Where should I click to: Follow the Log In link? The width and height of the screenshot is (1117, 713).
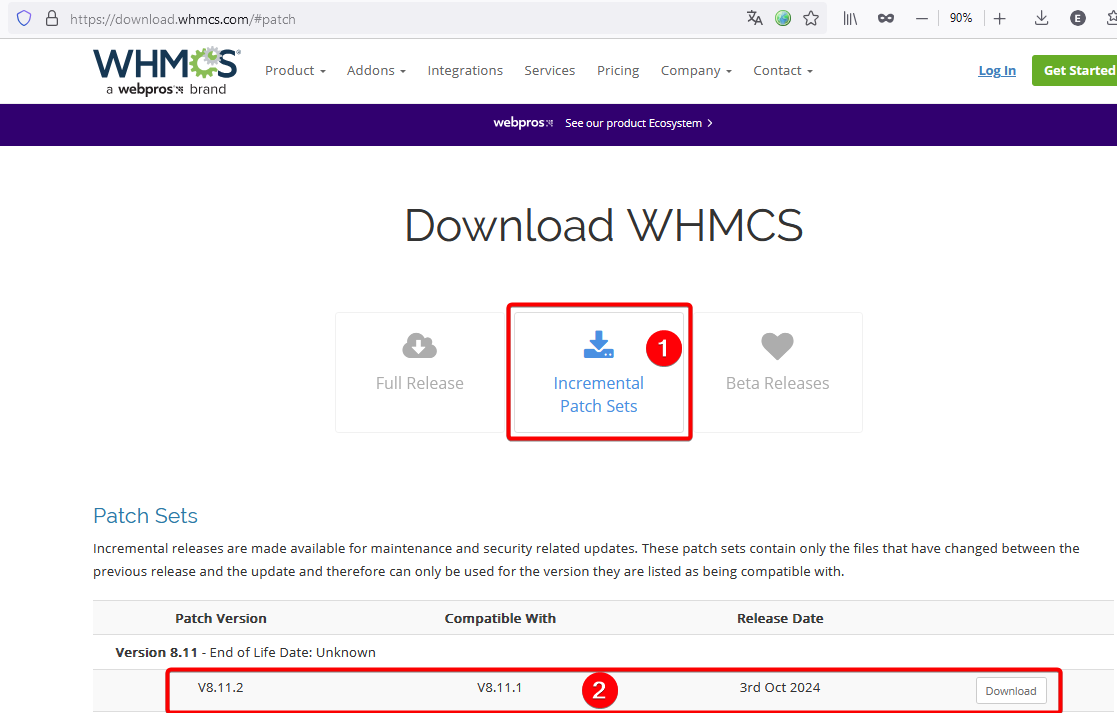click(997, 71)
